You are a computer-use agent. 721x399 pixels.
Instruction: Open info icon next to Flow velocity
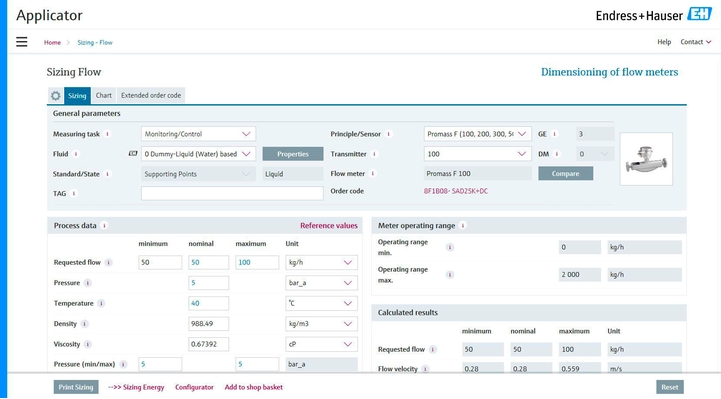pos(425,369)
